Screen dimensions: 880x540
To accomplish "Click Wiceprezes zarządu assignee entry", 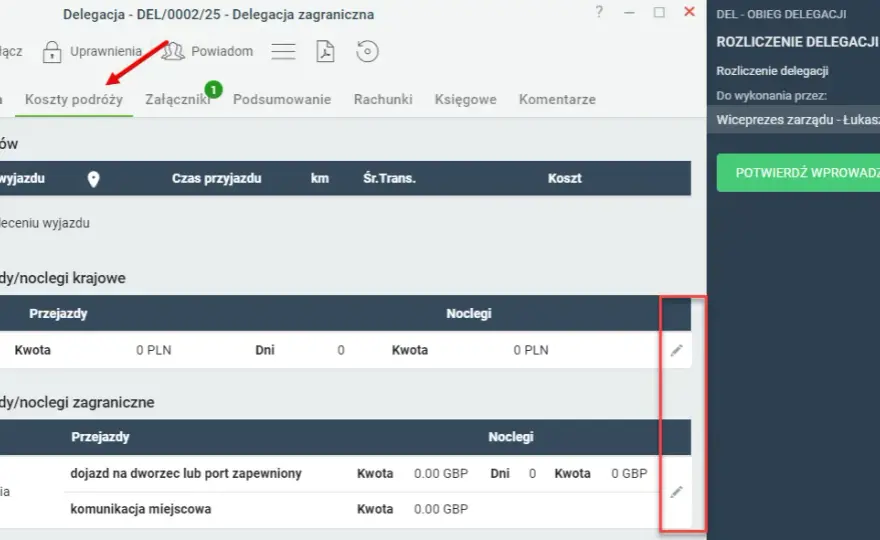I will coord(794,120).
